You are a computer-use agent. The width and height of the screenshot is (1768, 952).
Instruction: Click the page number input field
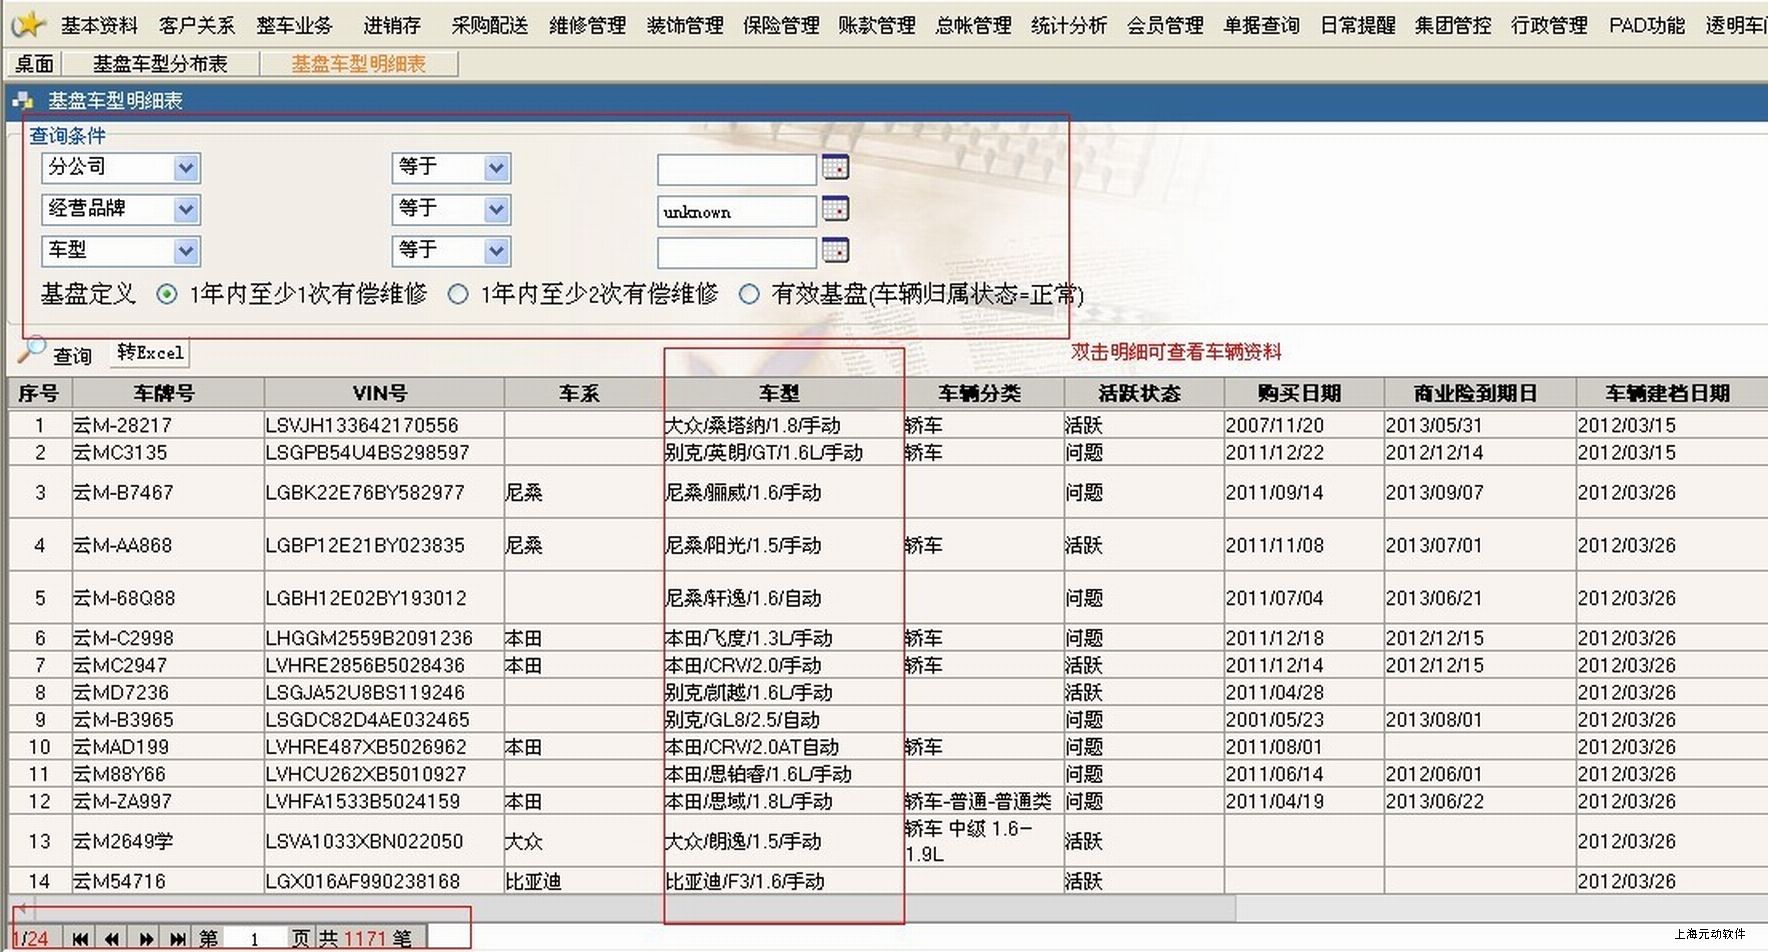tap(255, 938)
